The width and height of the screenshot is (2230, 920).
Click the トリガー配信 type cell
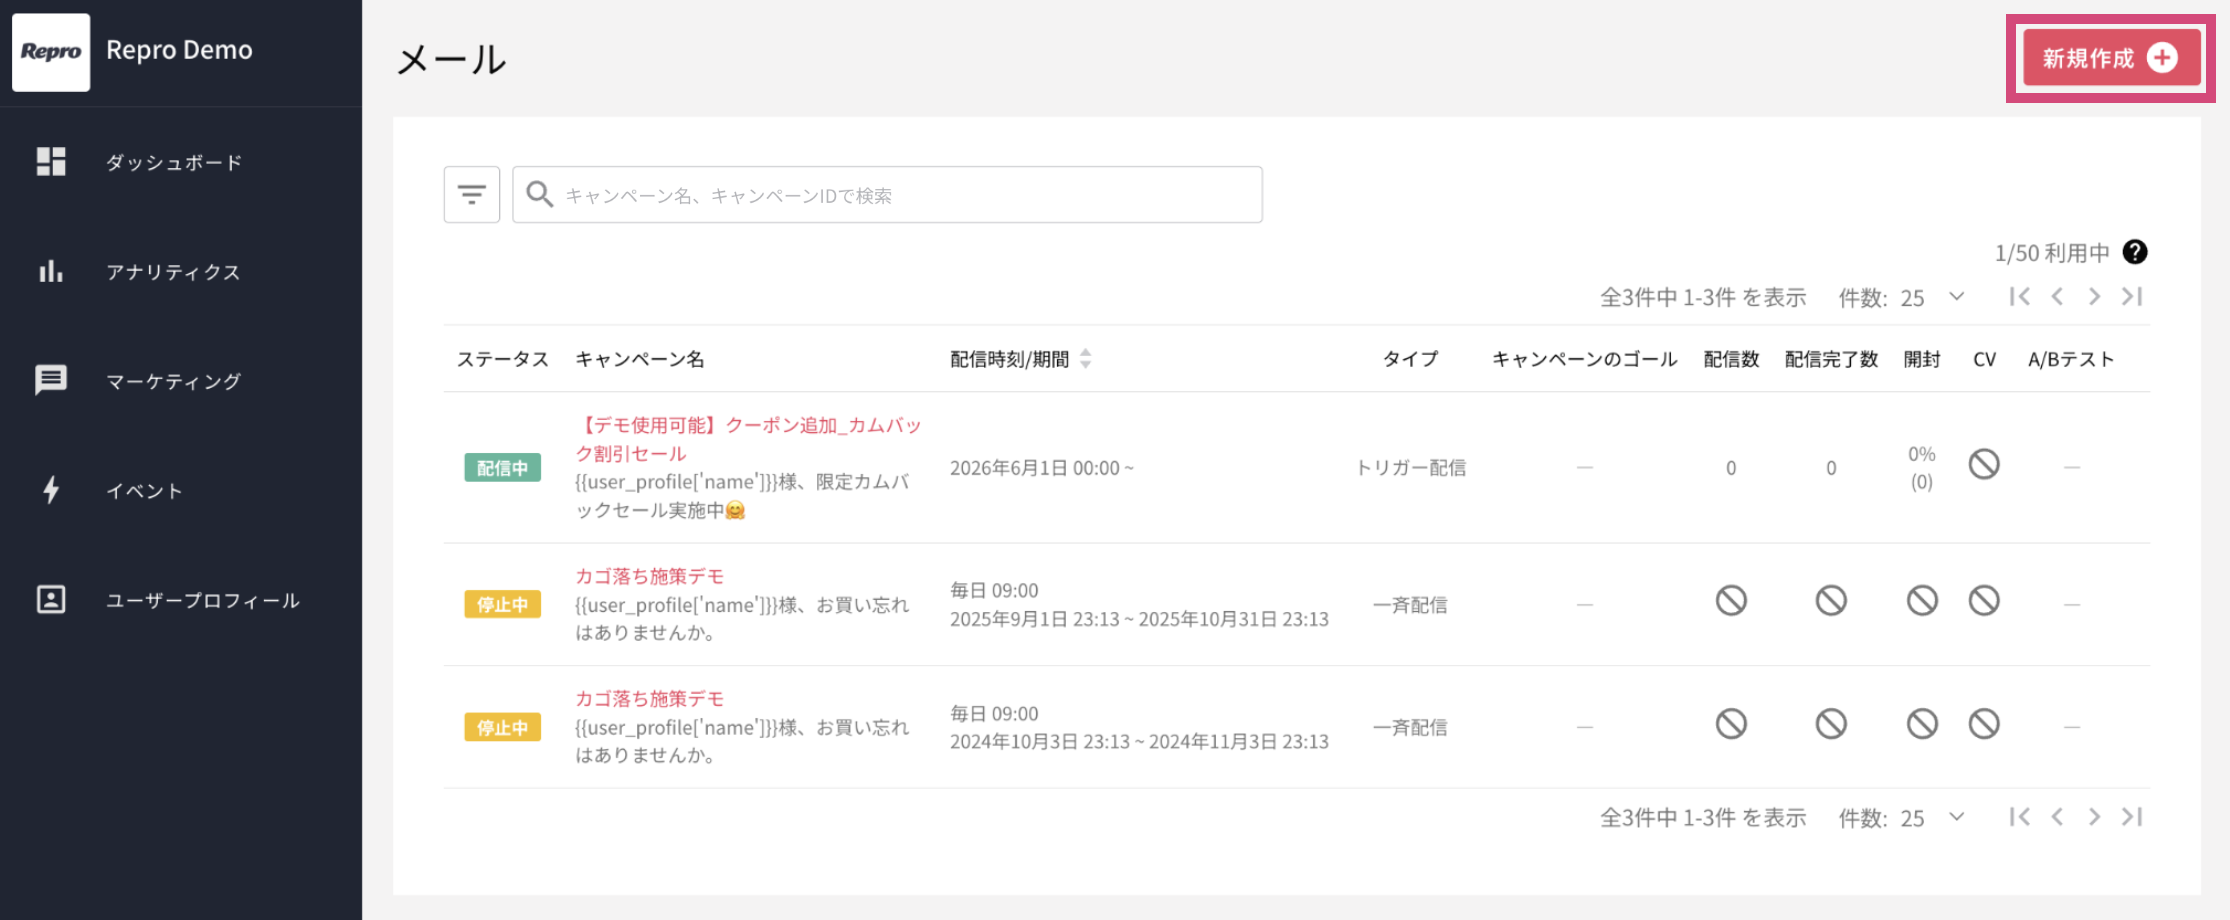[1410, 467]
